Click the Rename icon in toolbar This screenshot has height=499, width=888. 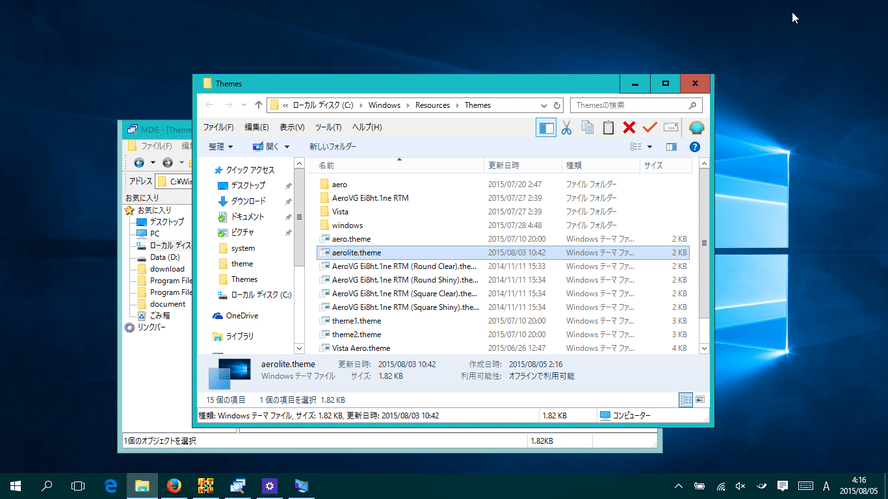click(x=671, y=128)
